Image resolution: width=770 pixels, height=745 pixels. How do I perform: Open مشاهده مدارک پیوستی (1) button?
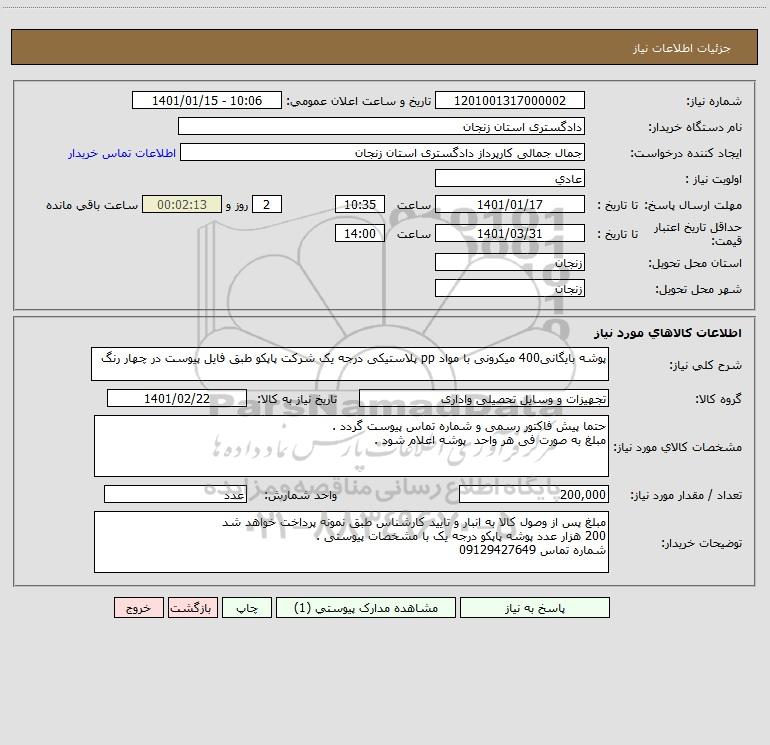pos(366,607)
